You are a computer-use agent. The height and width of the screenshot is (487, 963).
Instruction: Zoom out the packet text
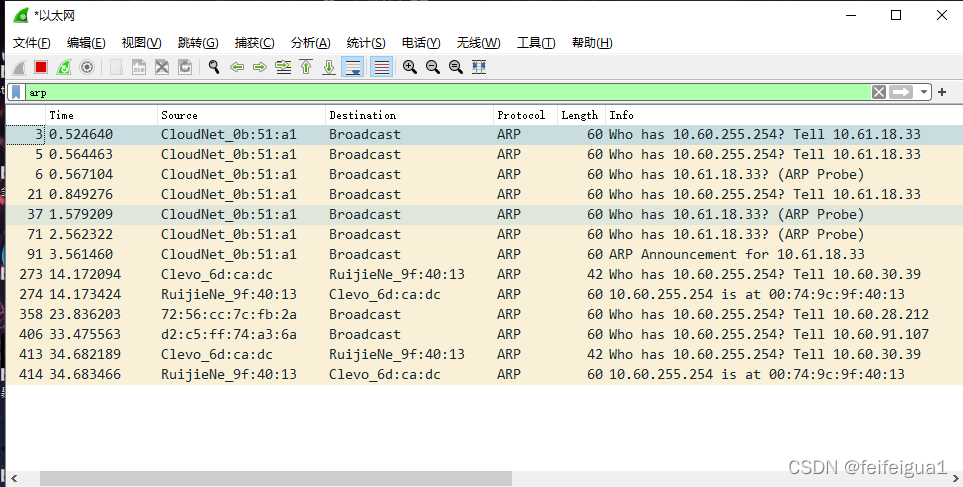432,67
